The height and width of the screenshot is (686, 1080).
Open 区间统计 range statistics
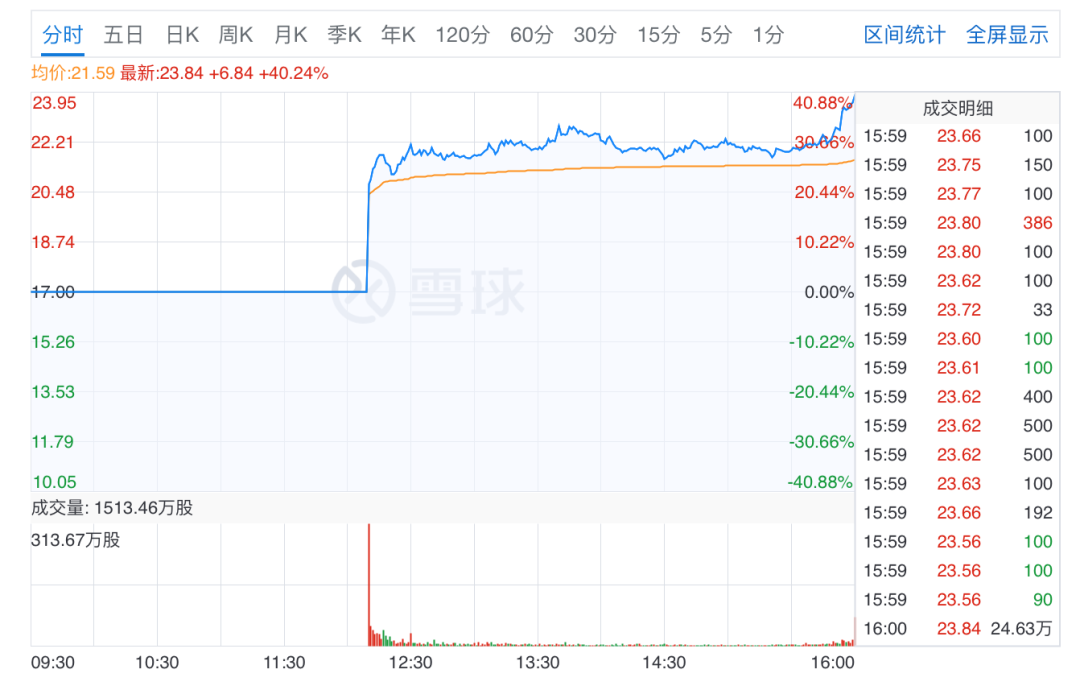click(904, 35)
